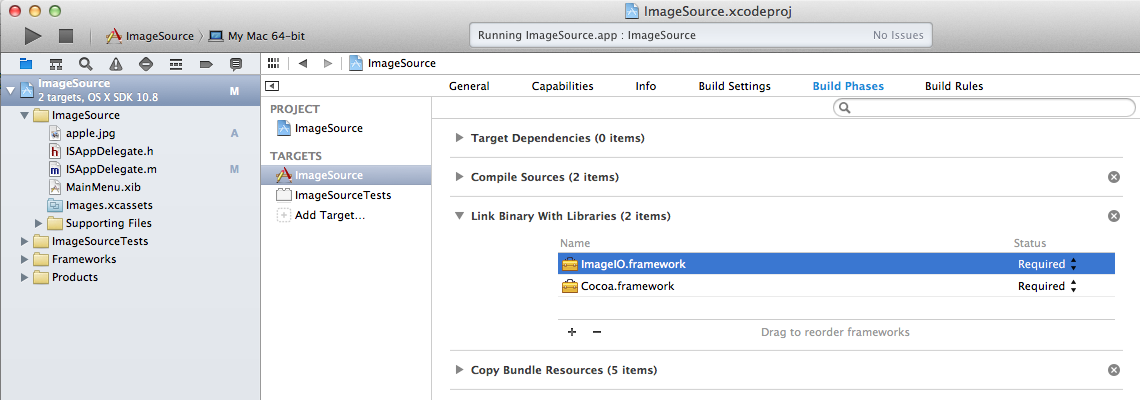Viewport: 1140px width, 400px height.
Task: Expand Copy Bundle Resources section
Action: pyautogui.click(x=459, y=369)
